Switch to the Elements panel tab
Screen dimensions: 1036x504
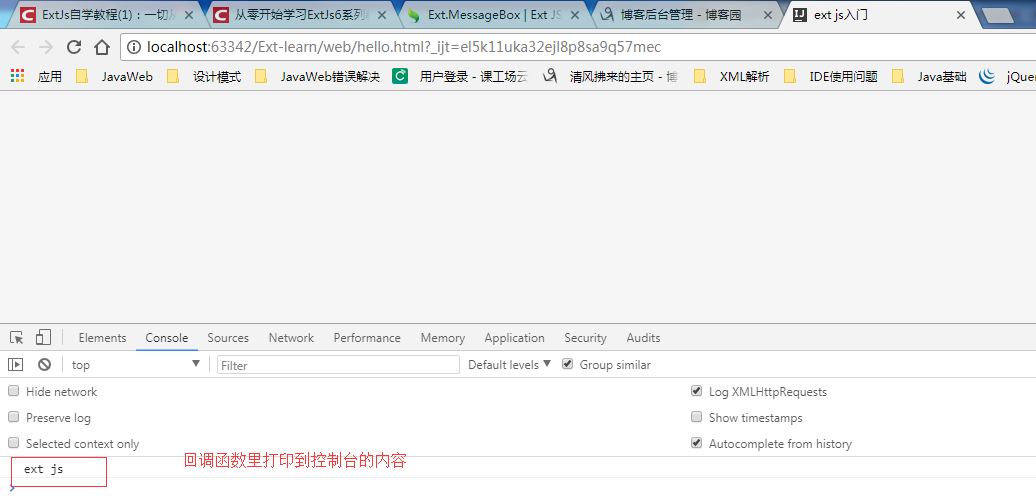click(x=102, y=338)
